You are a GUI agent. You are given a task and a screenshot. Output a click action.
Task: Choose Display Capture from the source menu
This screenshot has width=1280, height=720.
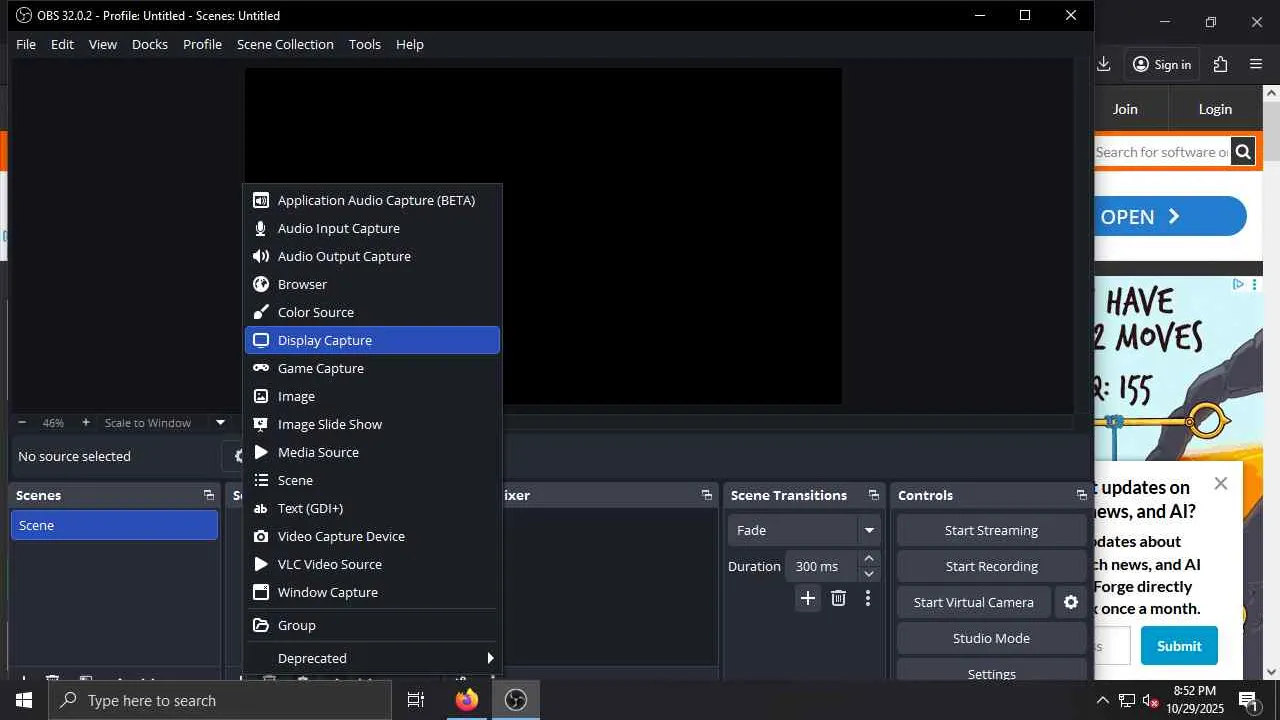pos(372,340)
